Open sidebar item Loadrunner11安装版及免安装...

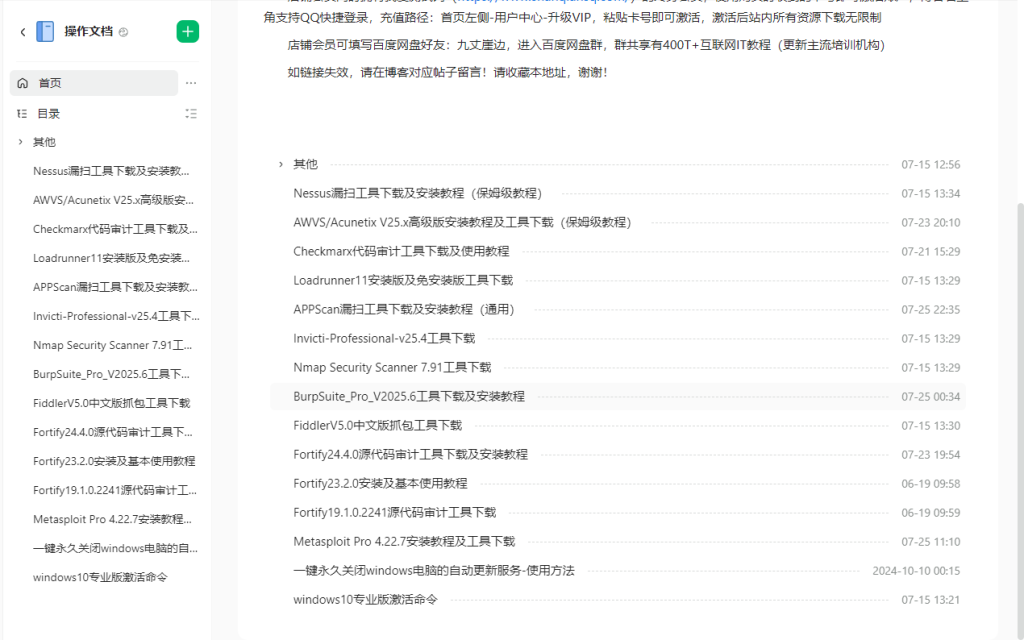[x=112, y=258]
